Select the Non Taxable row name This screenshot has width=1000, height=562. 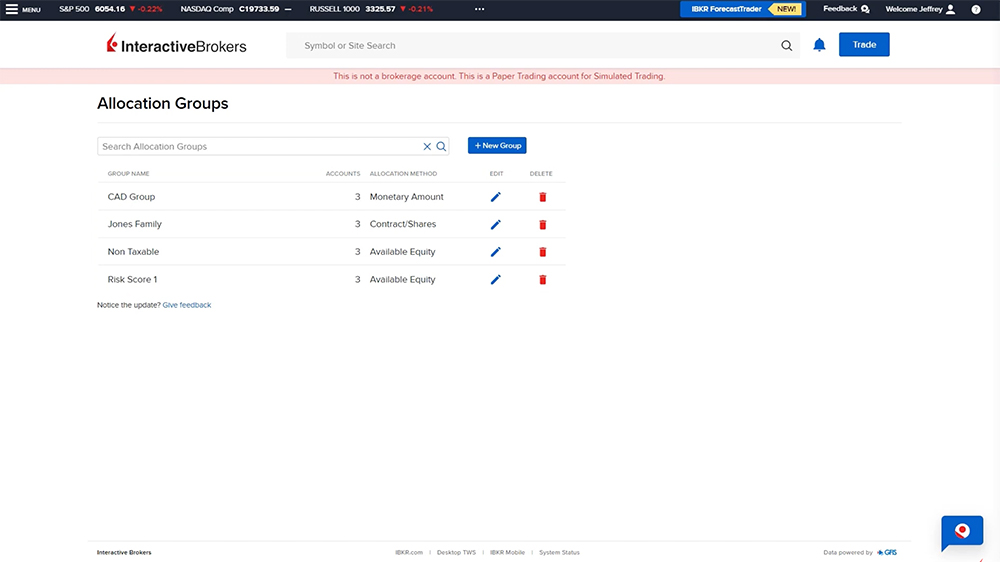(133, 251)
